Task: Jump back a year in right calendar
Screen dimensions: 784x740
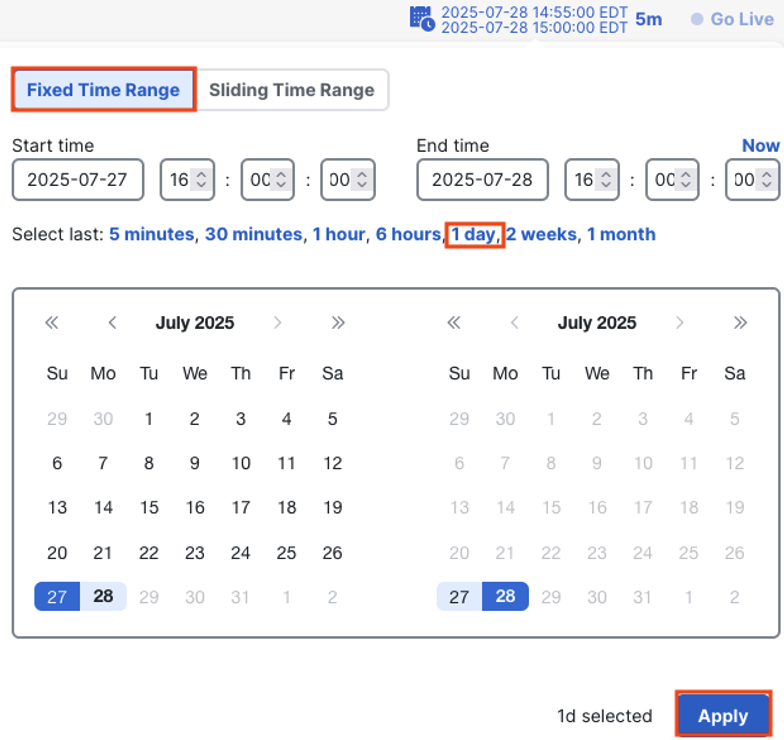Action: [x=454, y=322]
